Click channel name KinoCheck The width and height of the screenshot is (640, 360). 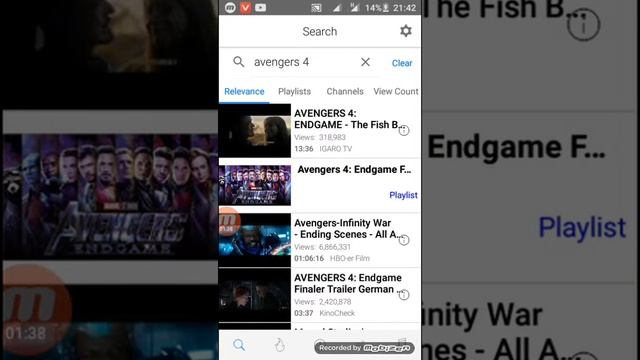click(337, 313)
